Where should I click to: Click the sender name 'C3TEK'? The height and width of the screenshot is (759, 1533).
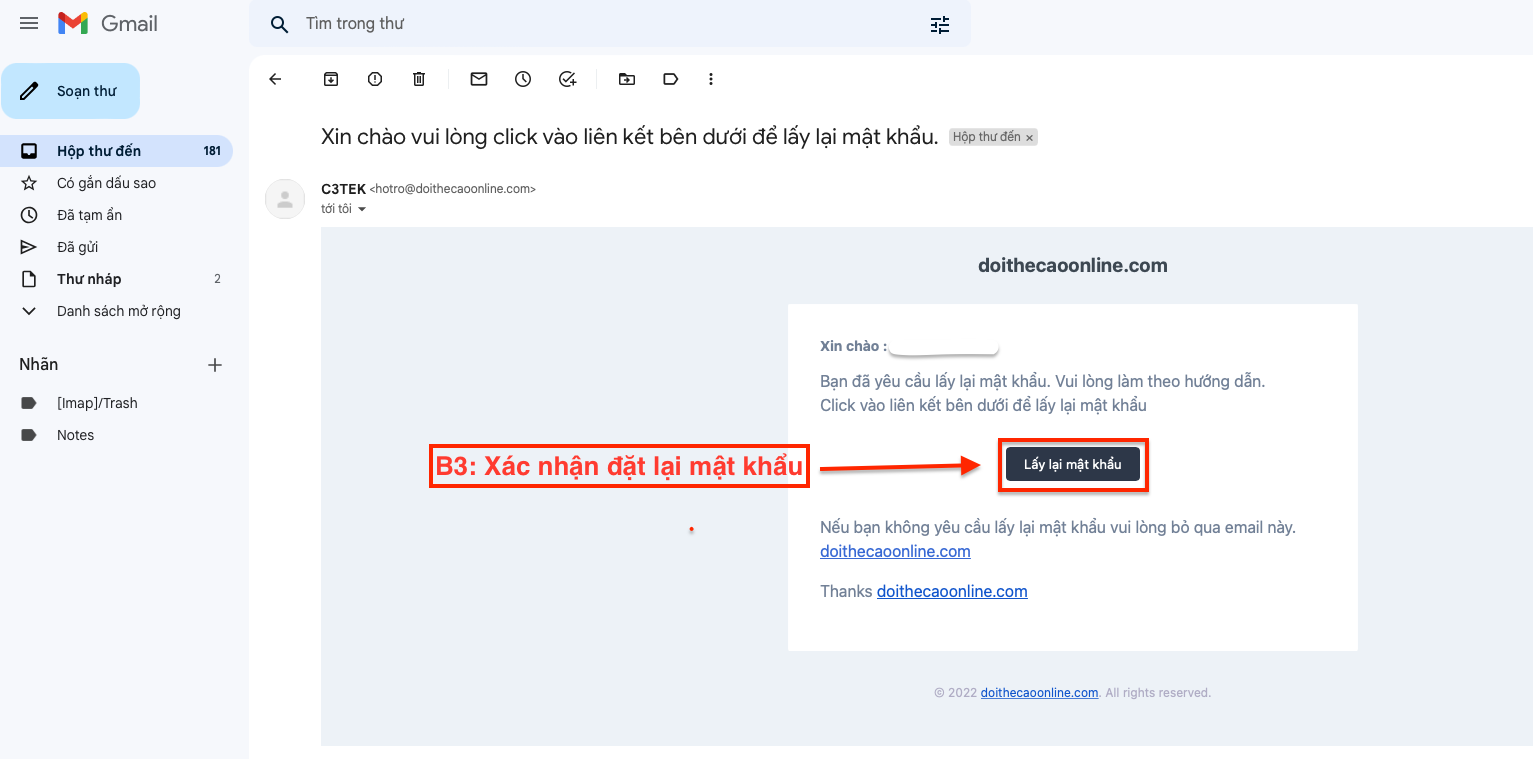pyautogui.click(x=343, y=188)
